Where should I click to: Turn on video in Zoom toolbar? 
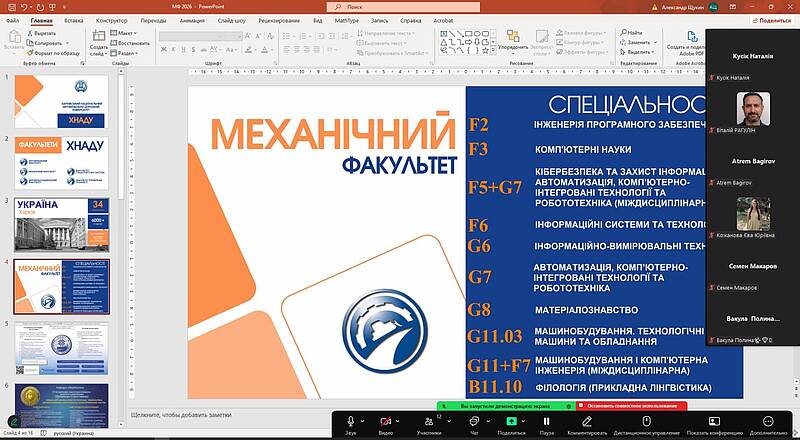[x=386, y=421]
